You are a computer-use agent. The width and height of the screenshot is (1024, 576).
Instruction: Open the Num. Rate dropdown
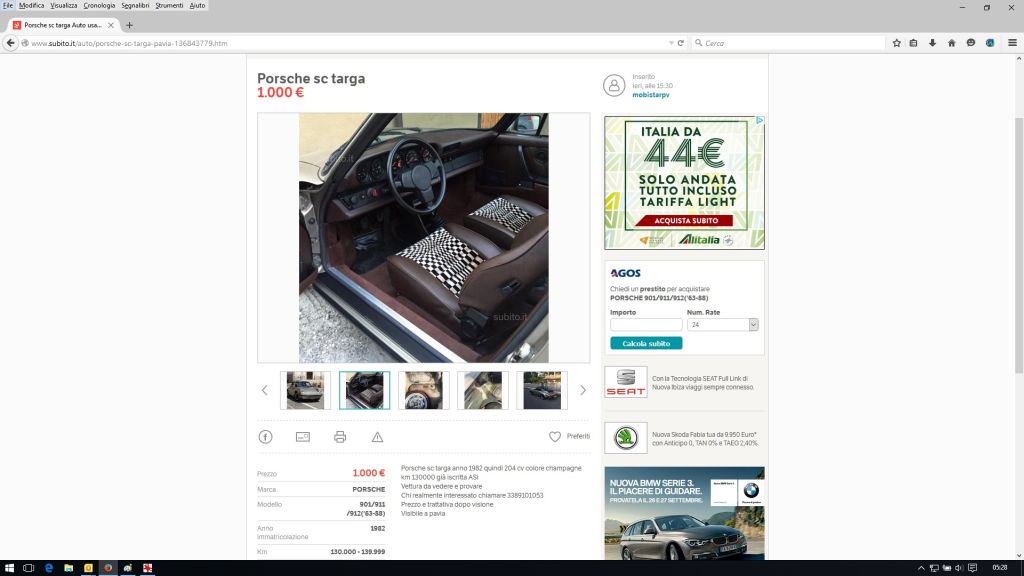click(722, 325)
